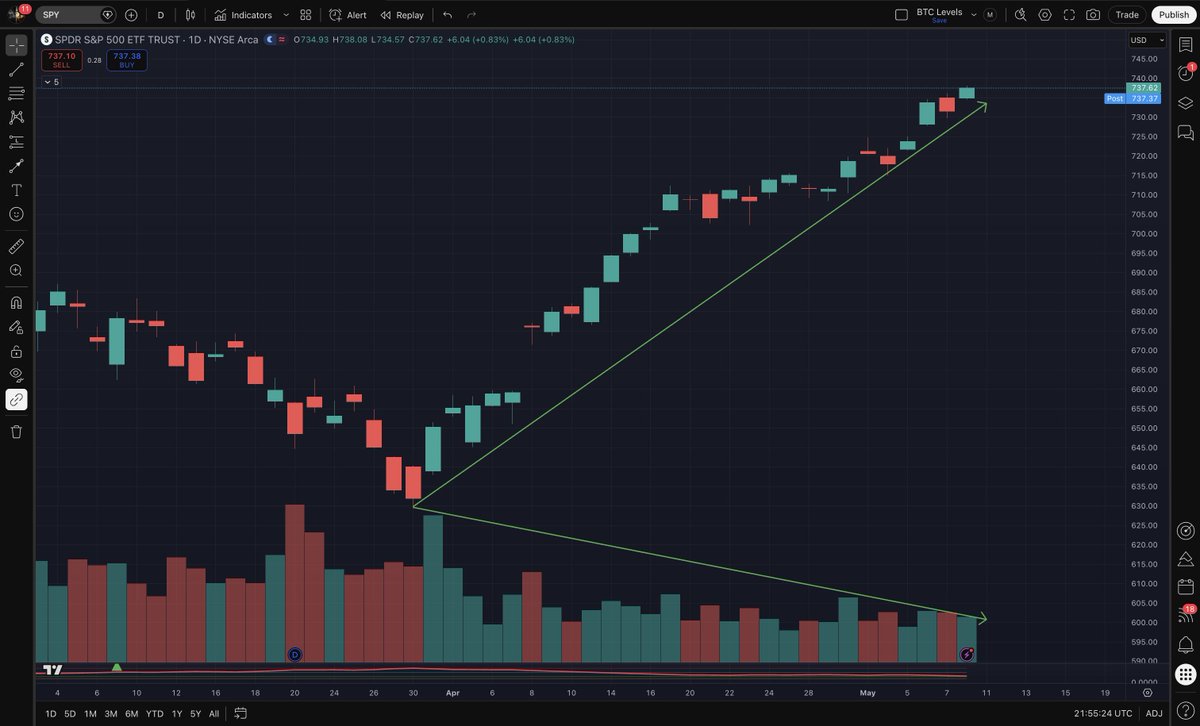Toggle lock all drawings

[16, 351]
